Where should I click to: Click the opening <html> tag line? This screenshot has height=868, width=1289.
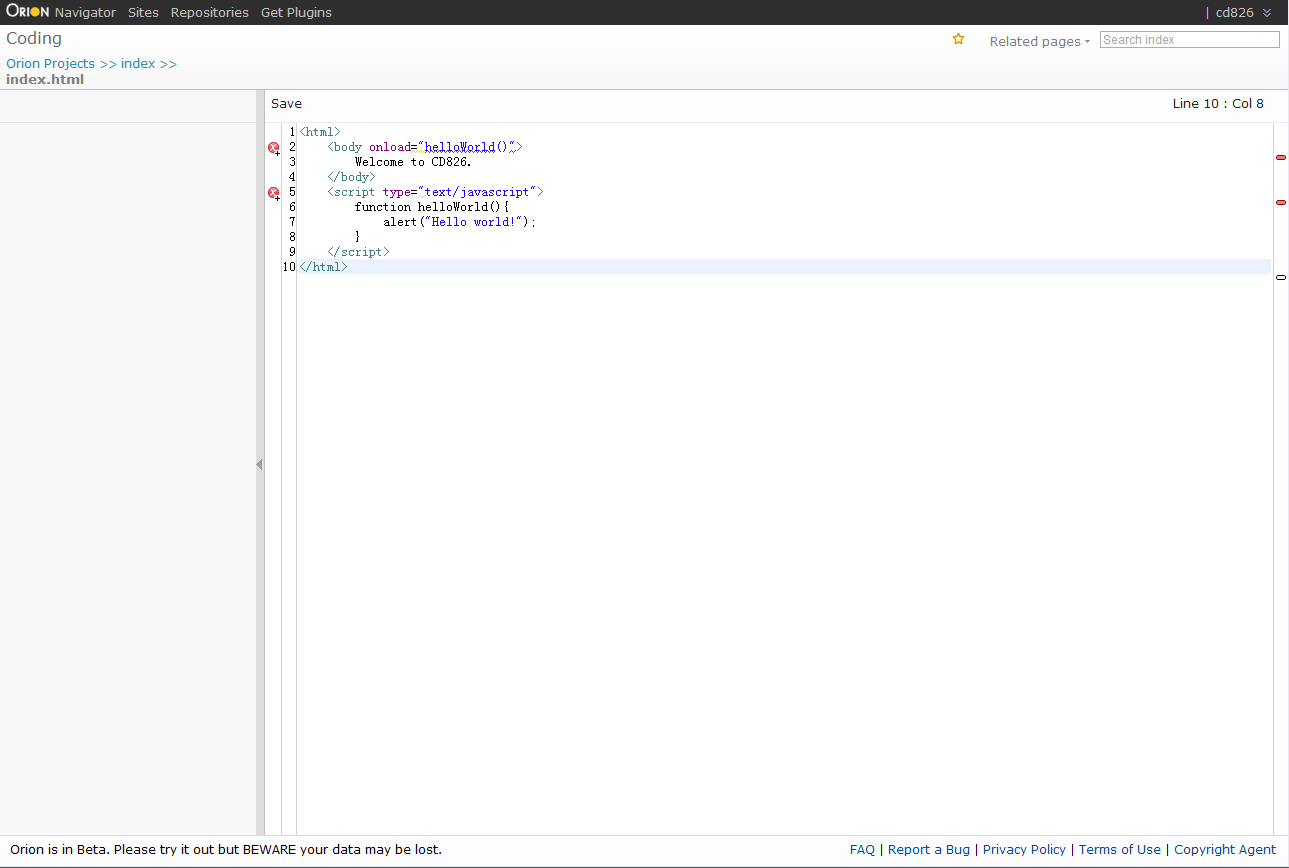point(320,132)
